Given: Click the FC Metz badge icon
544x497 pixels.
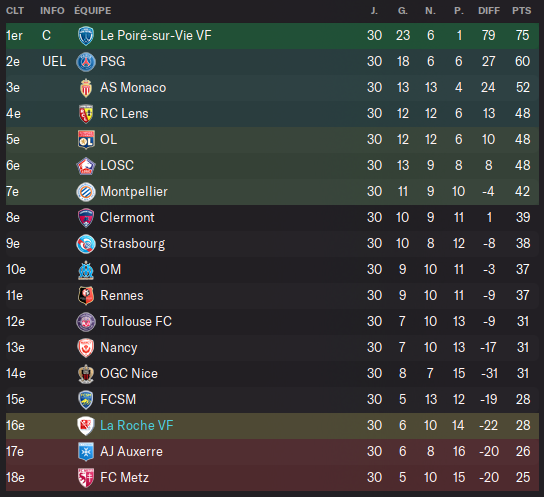Looking at the screenshot, I should click(86, 478).
